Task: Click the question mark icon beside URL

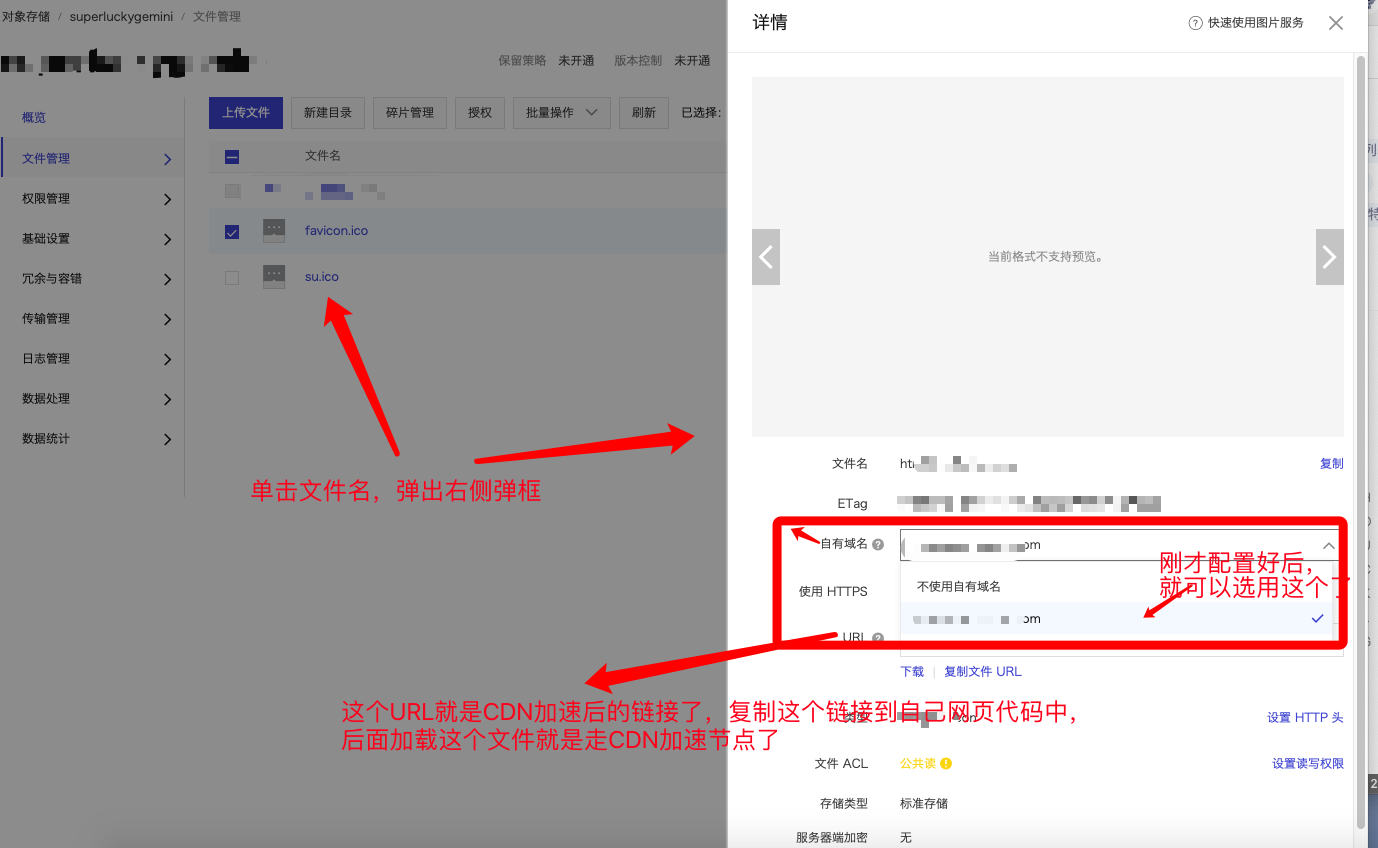Action: [x=878, y=637]
